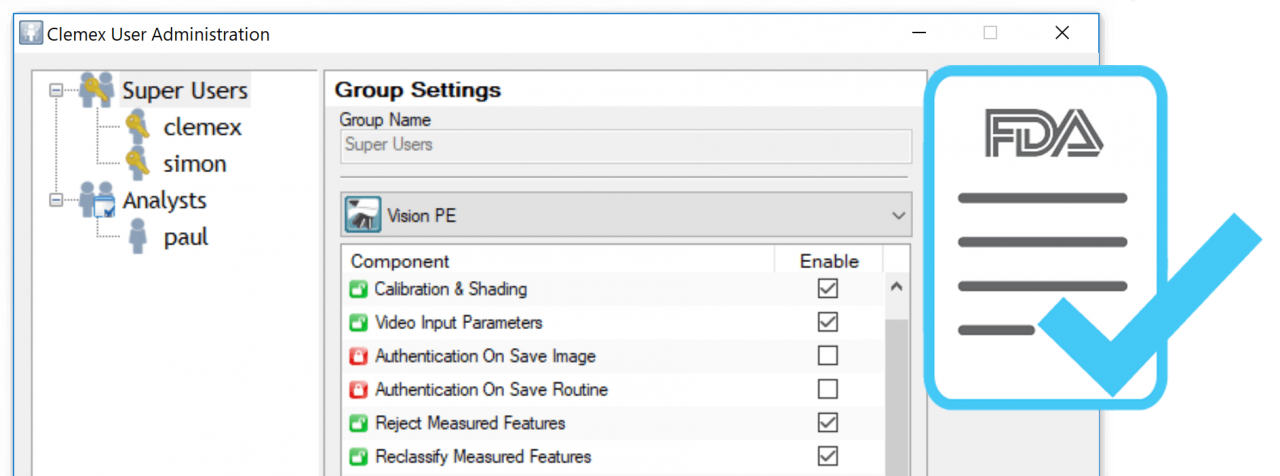1280x476 pixels.
Task: Click the user icon beside paul
Action: [x=138, y=238]
